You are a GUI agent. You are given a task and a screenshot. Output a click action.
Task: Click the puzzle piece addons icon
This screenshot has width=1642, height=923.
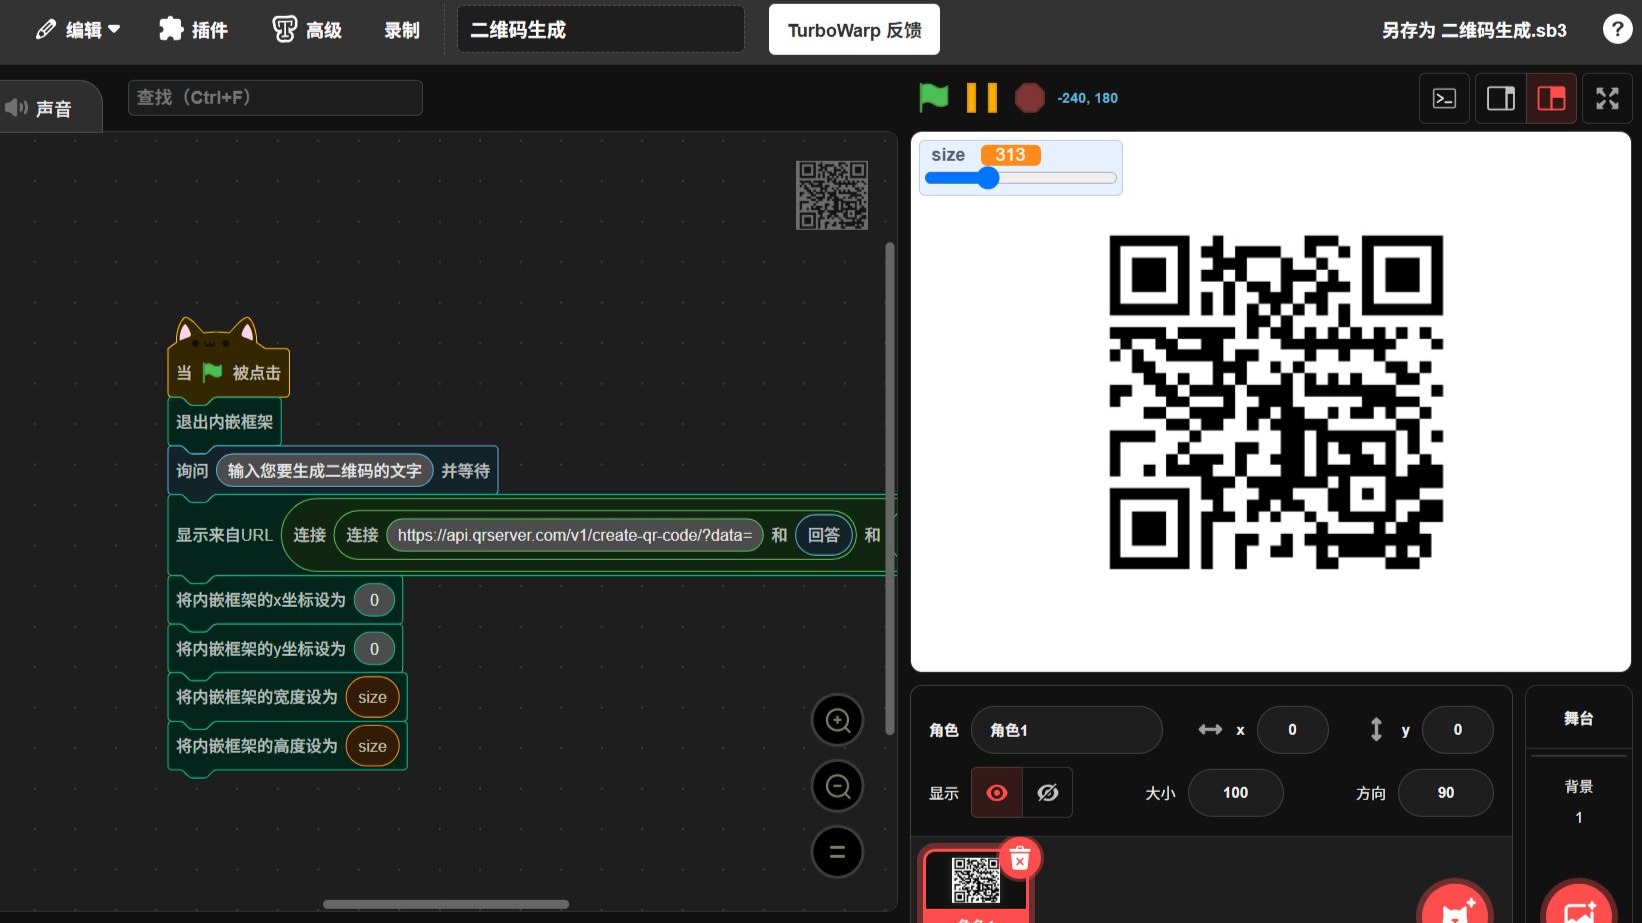[171, 29]
